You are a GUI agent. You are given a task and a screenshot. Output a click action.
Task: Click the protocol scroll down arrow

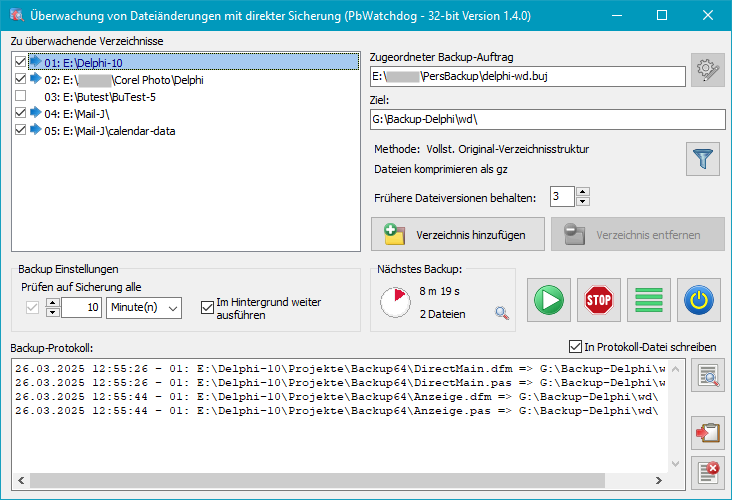click(x=675, y=464)
